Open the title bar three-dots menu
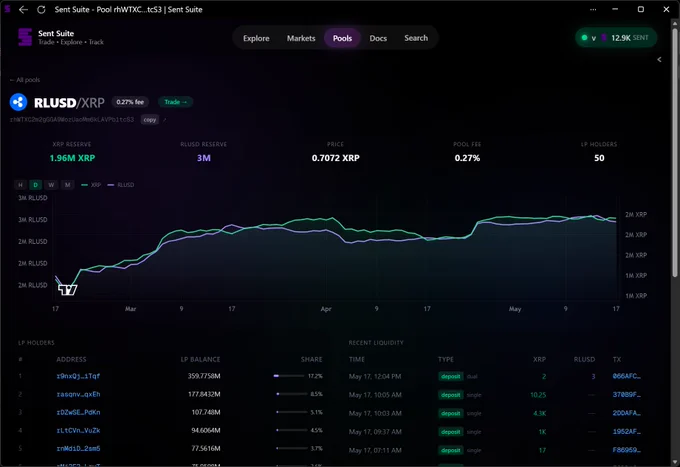This screenshot has width=680, height=467. 593,10
